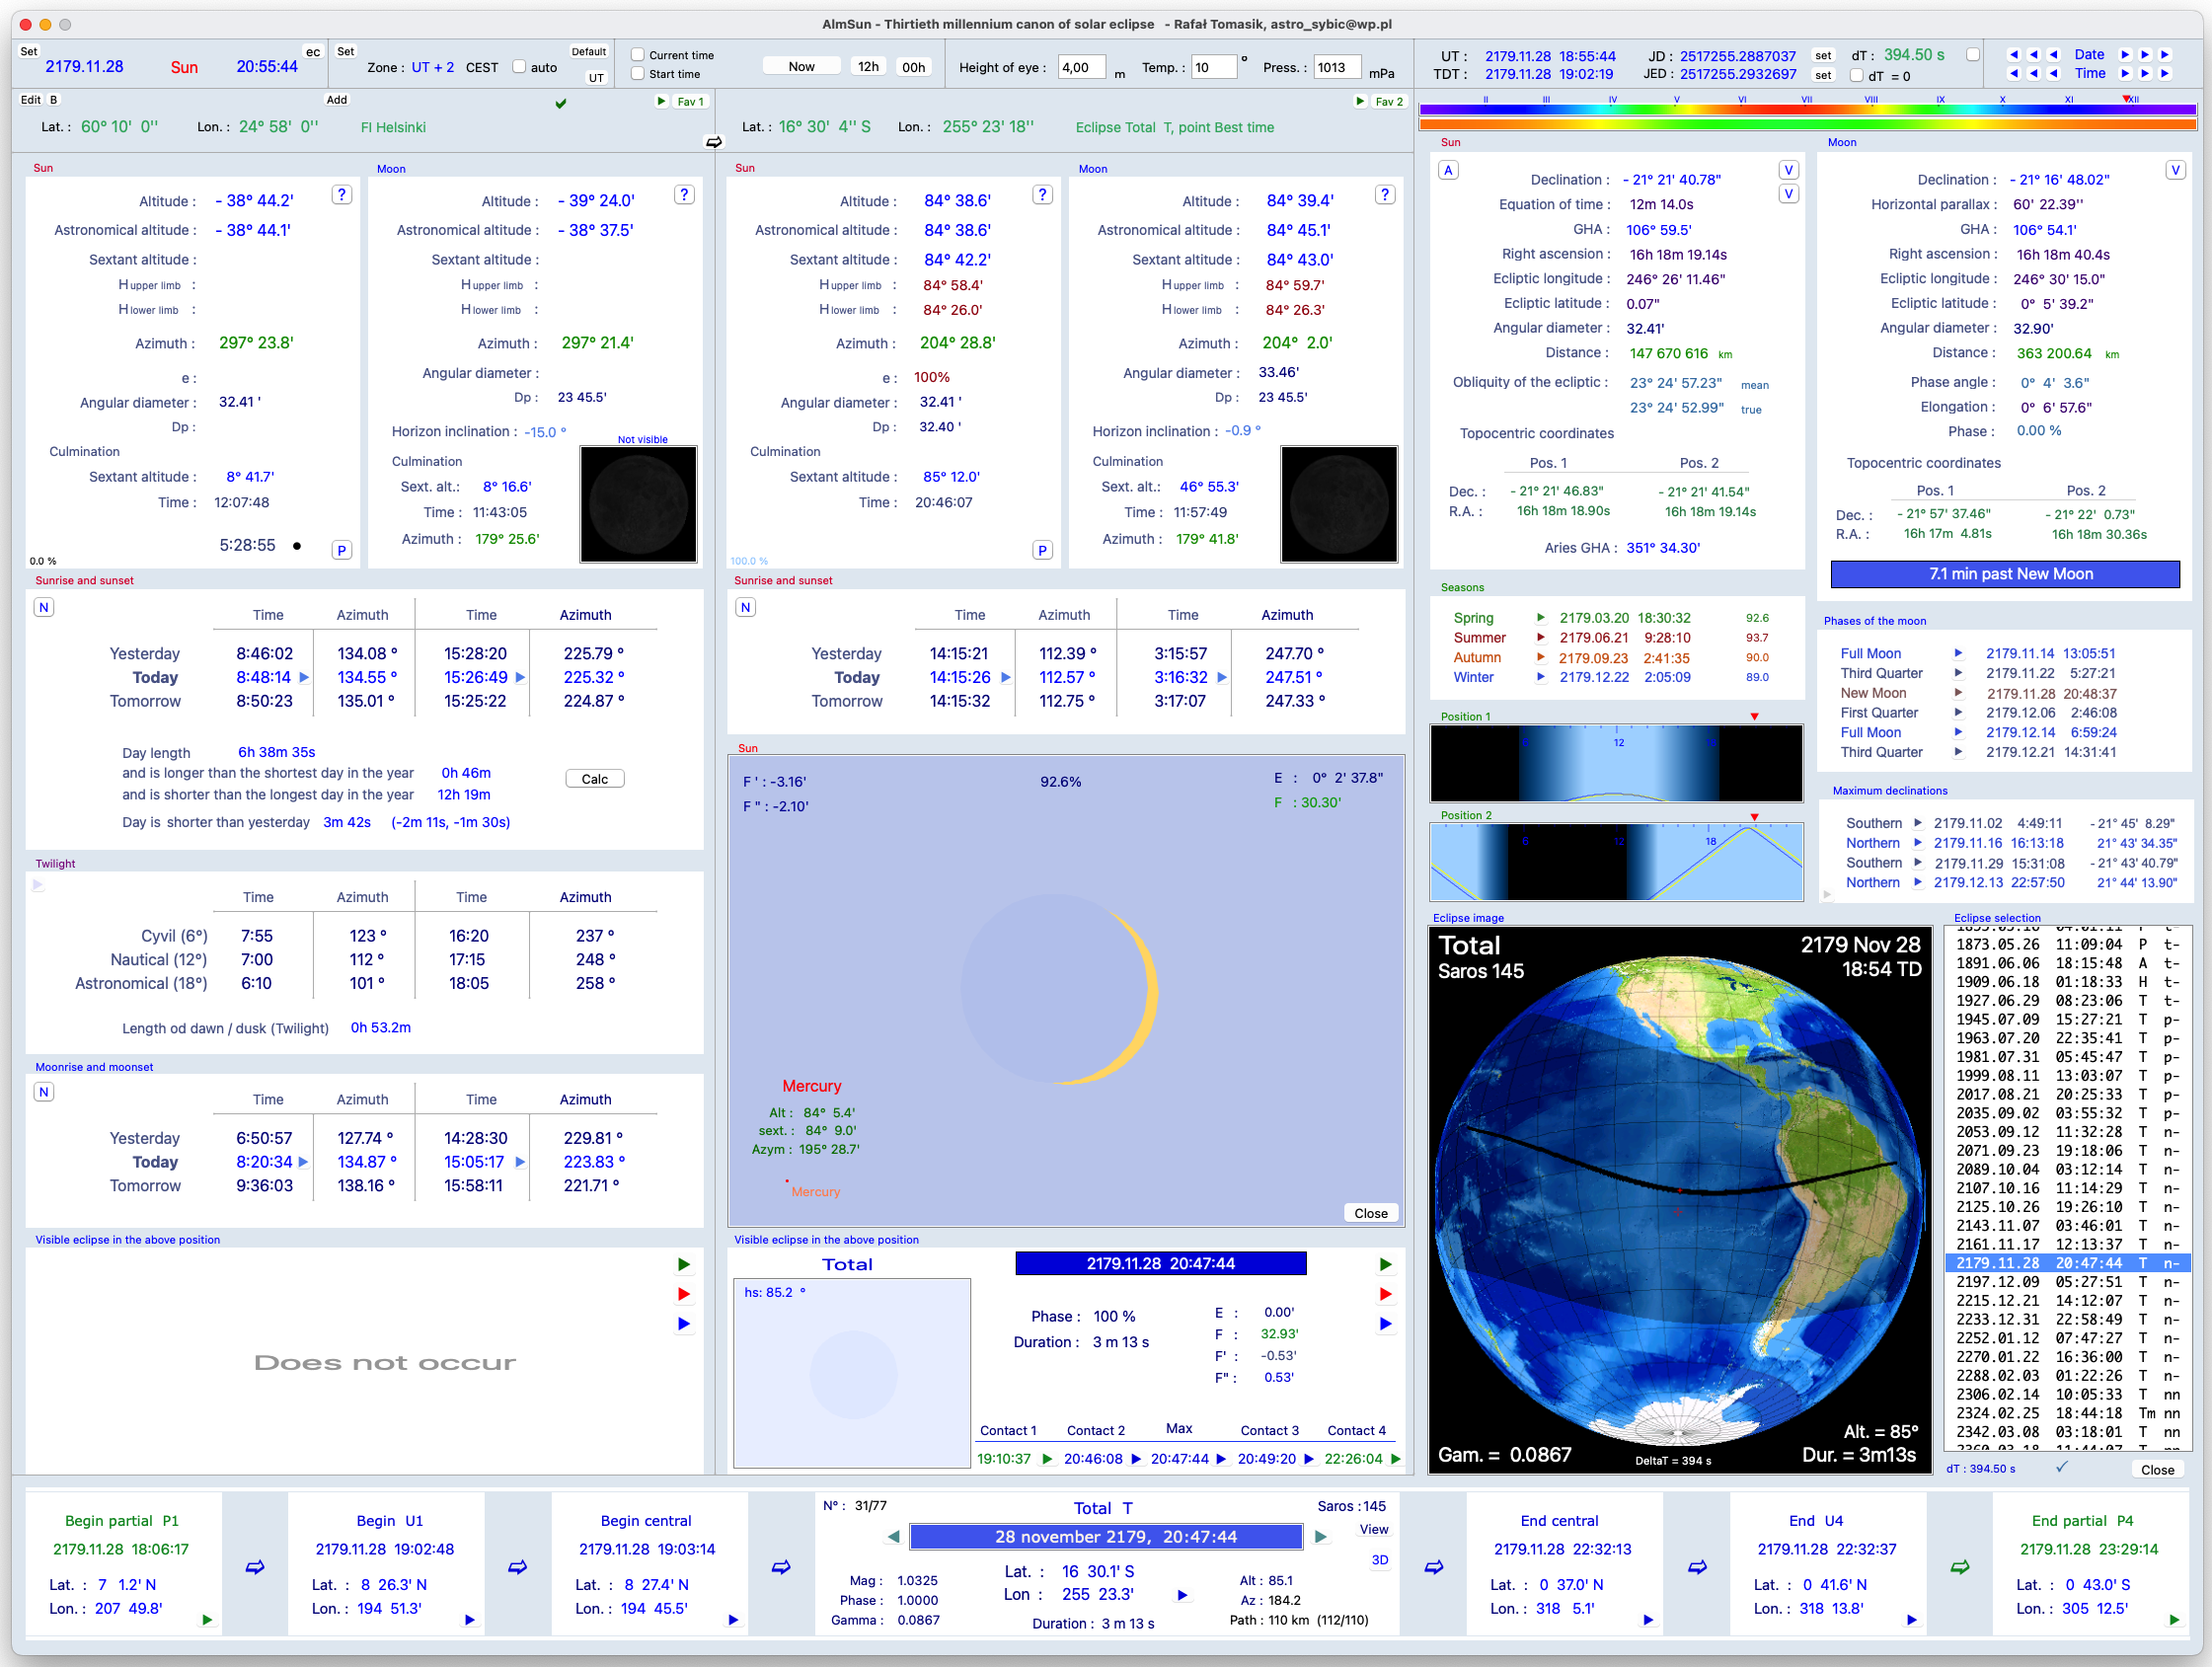This screenshot has height=1667, width=2212.
Task: Click the arrow beside Lon 255 23.3'
Action: [1182, 1595]
